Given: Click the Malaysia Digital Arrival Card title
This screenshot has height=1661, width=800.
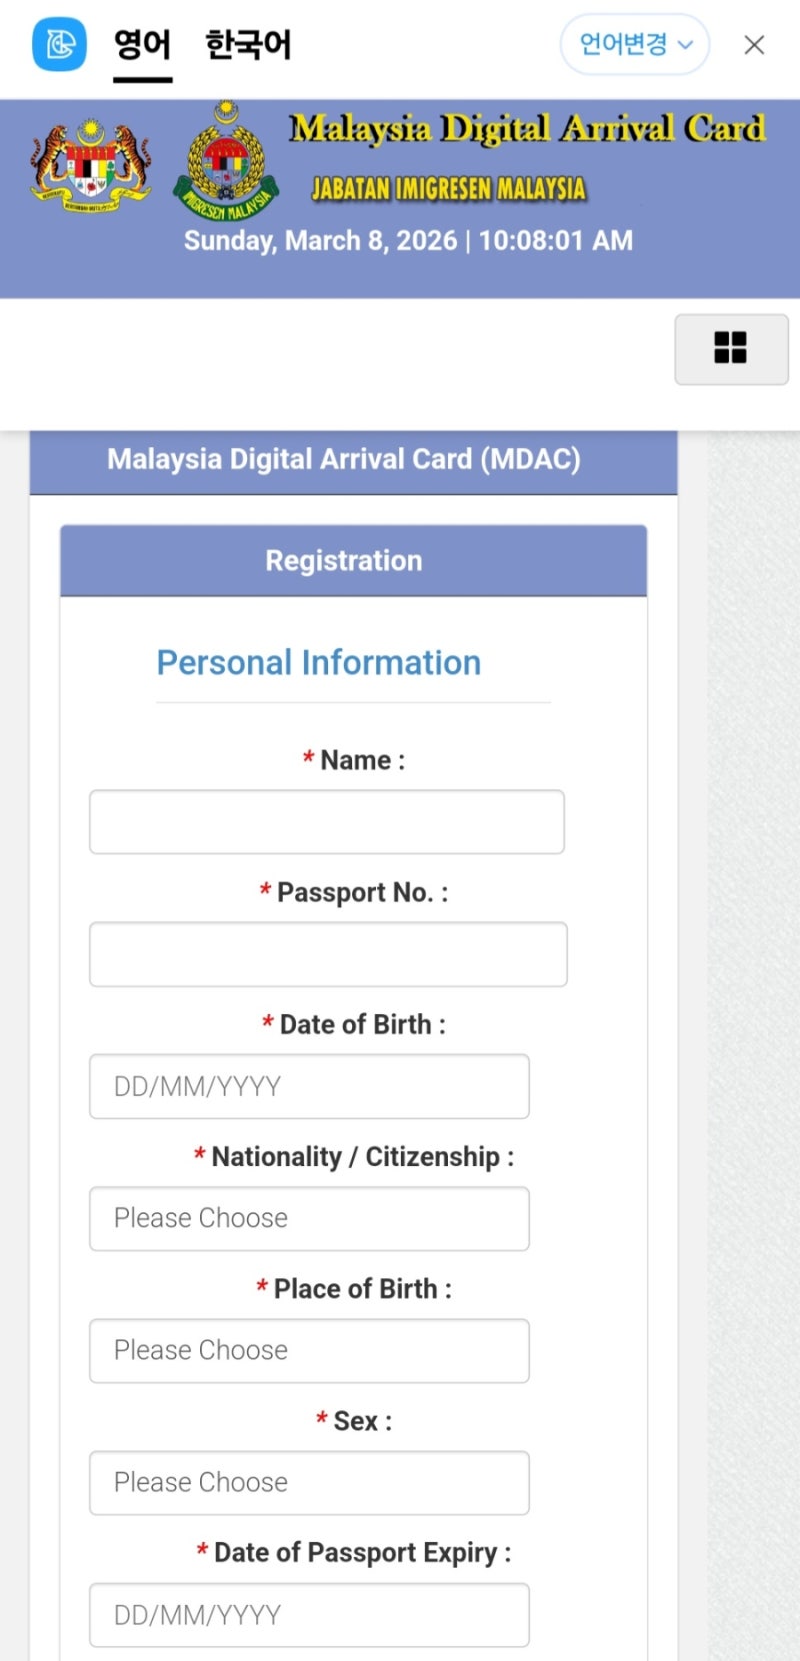Looking at the screenshot, I should pos(528,129).
